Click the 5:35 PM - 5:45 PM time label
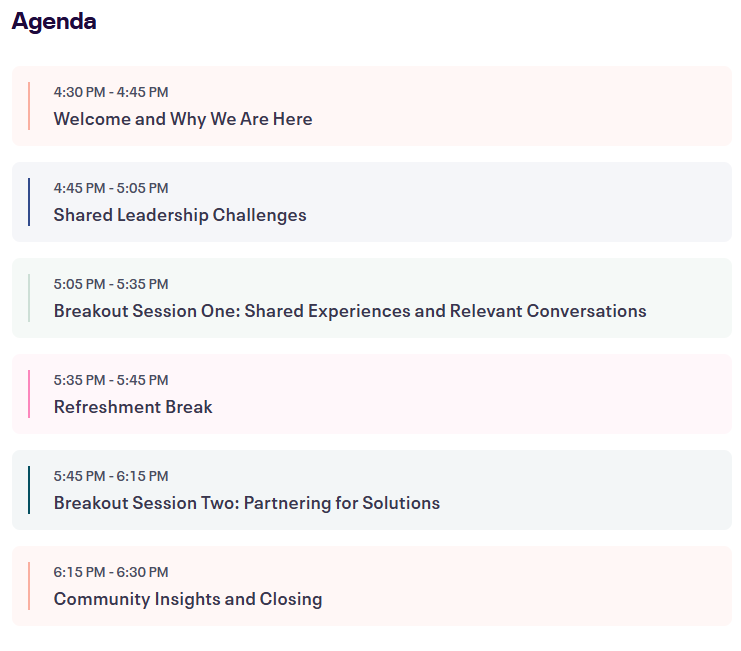 [111, 379]
